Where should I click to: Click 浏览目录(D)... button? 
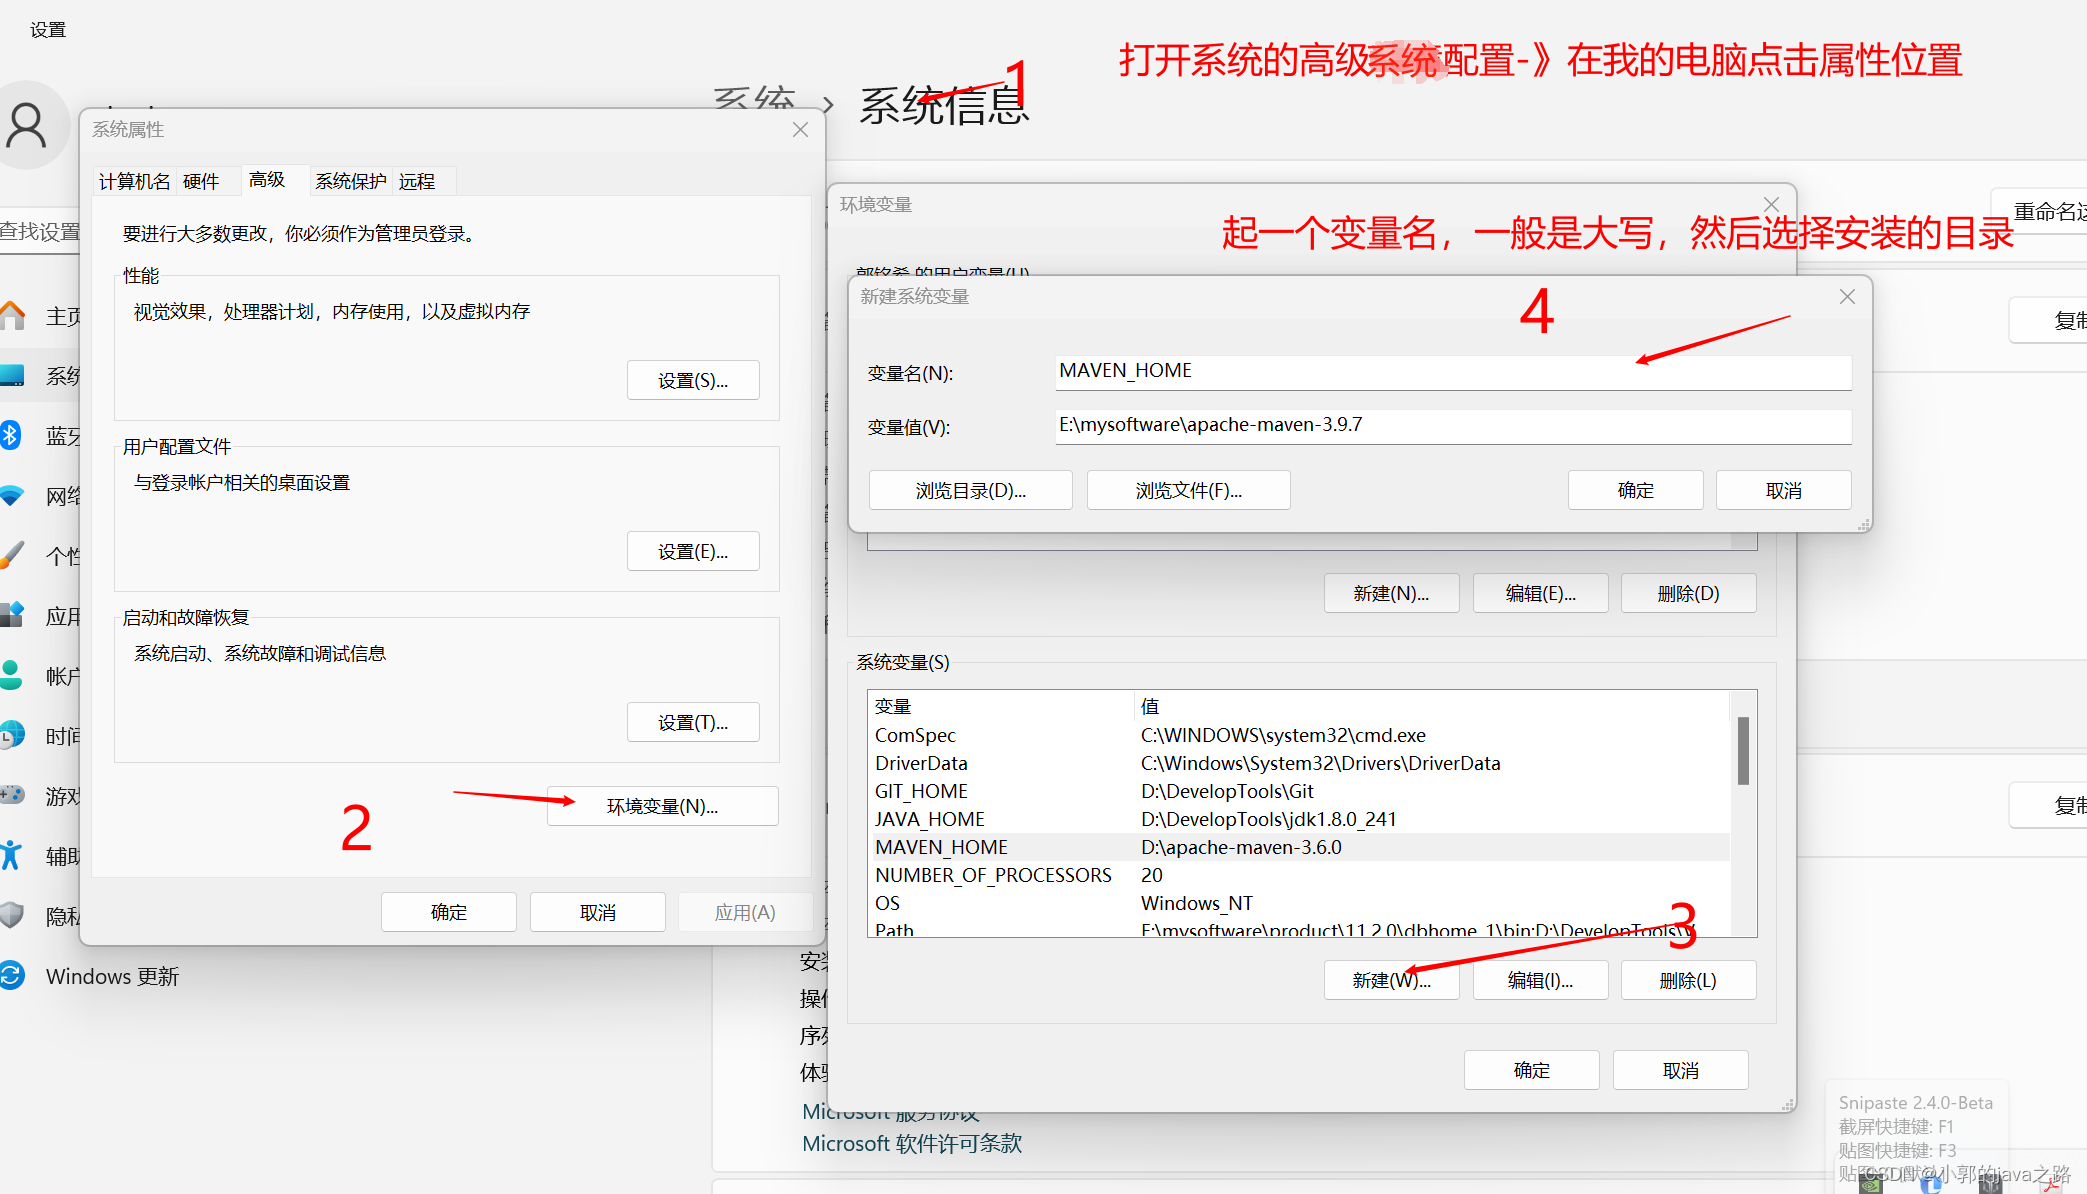point(970,490)
